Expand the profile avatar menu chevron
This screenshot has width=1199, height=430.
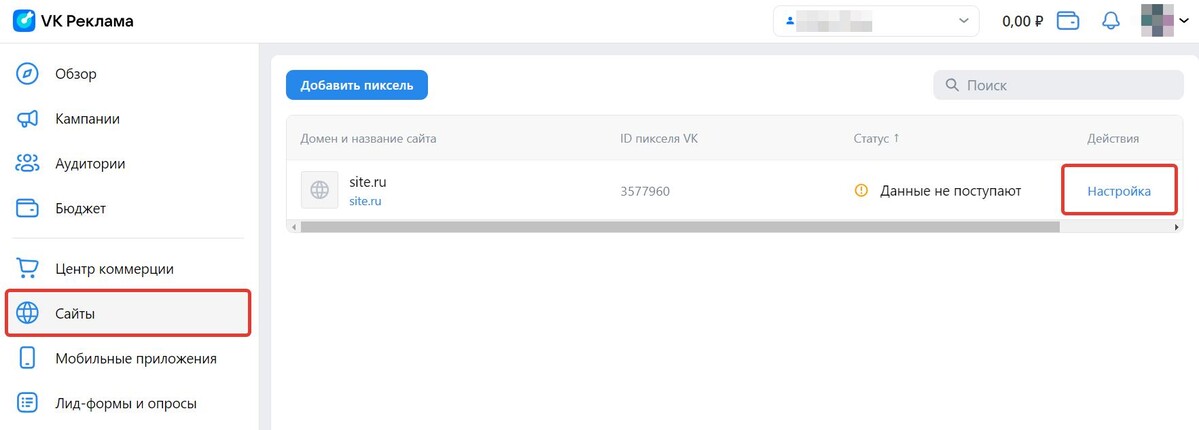(x=1184, y=21)
